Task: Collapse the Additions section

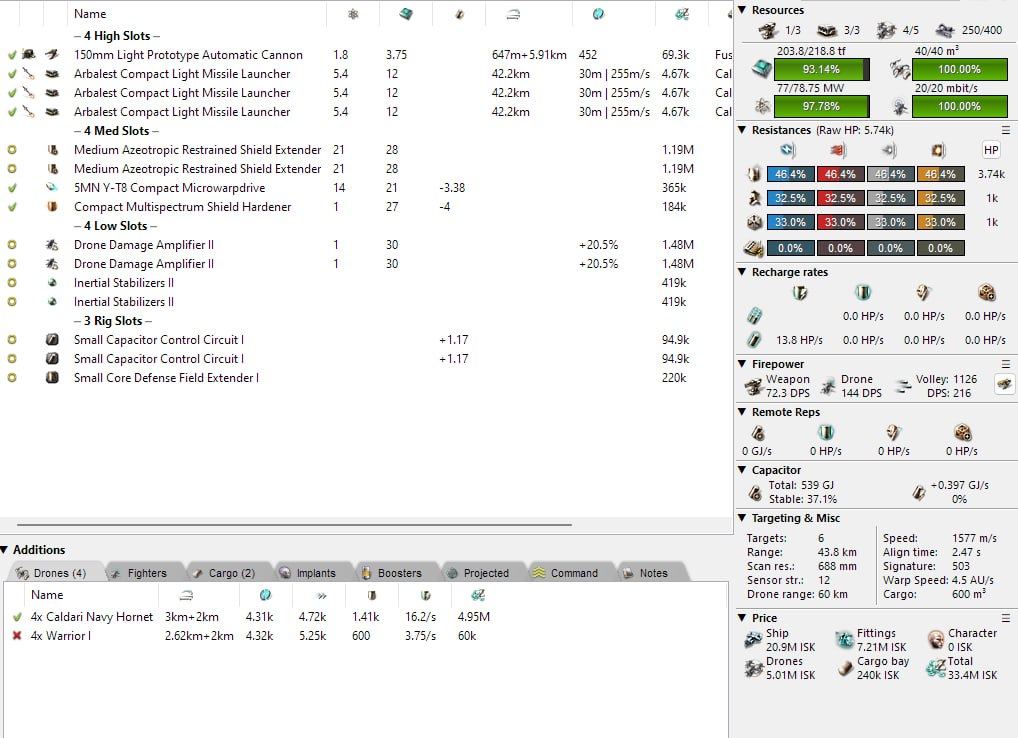Action: point(5,550)
